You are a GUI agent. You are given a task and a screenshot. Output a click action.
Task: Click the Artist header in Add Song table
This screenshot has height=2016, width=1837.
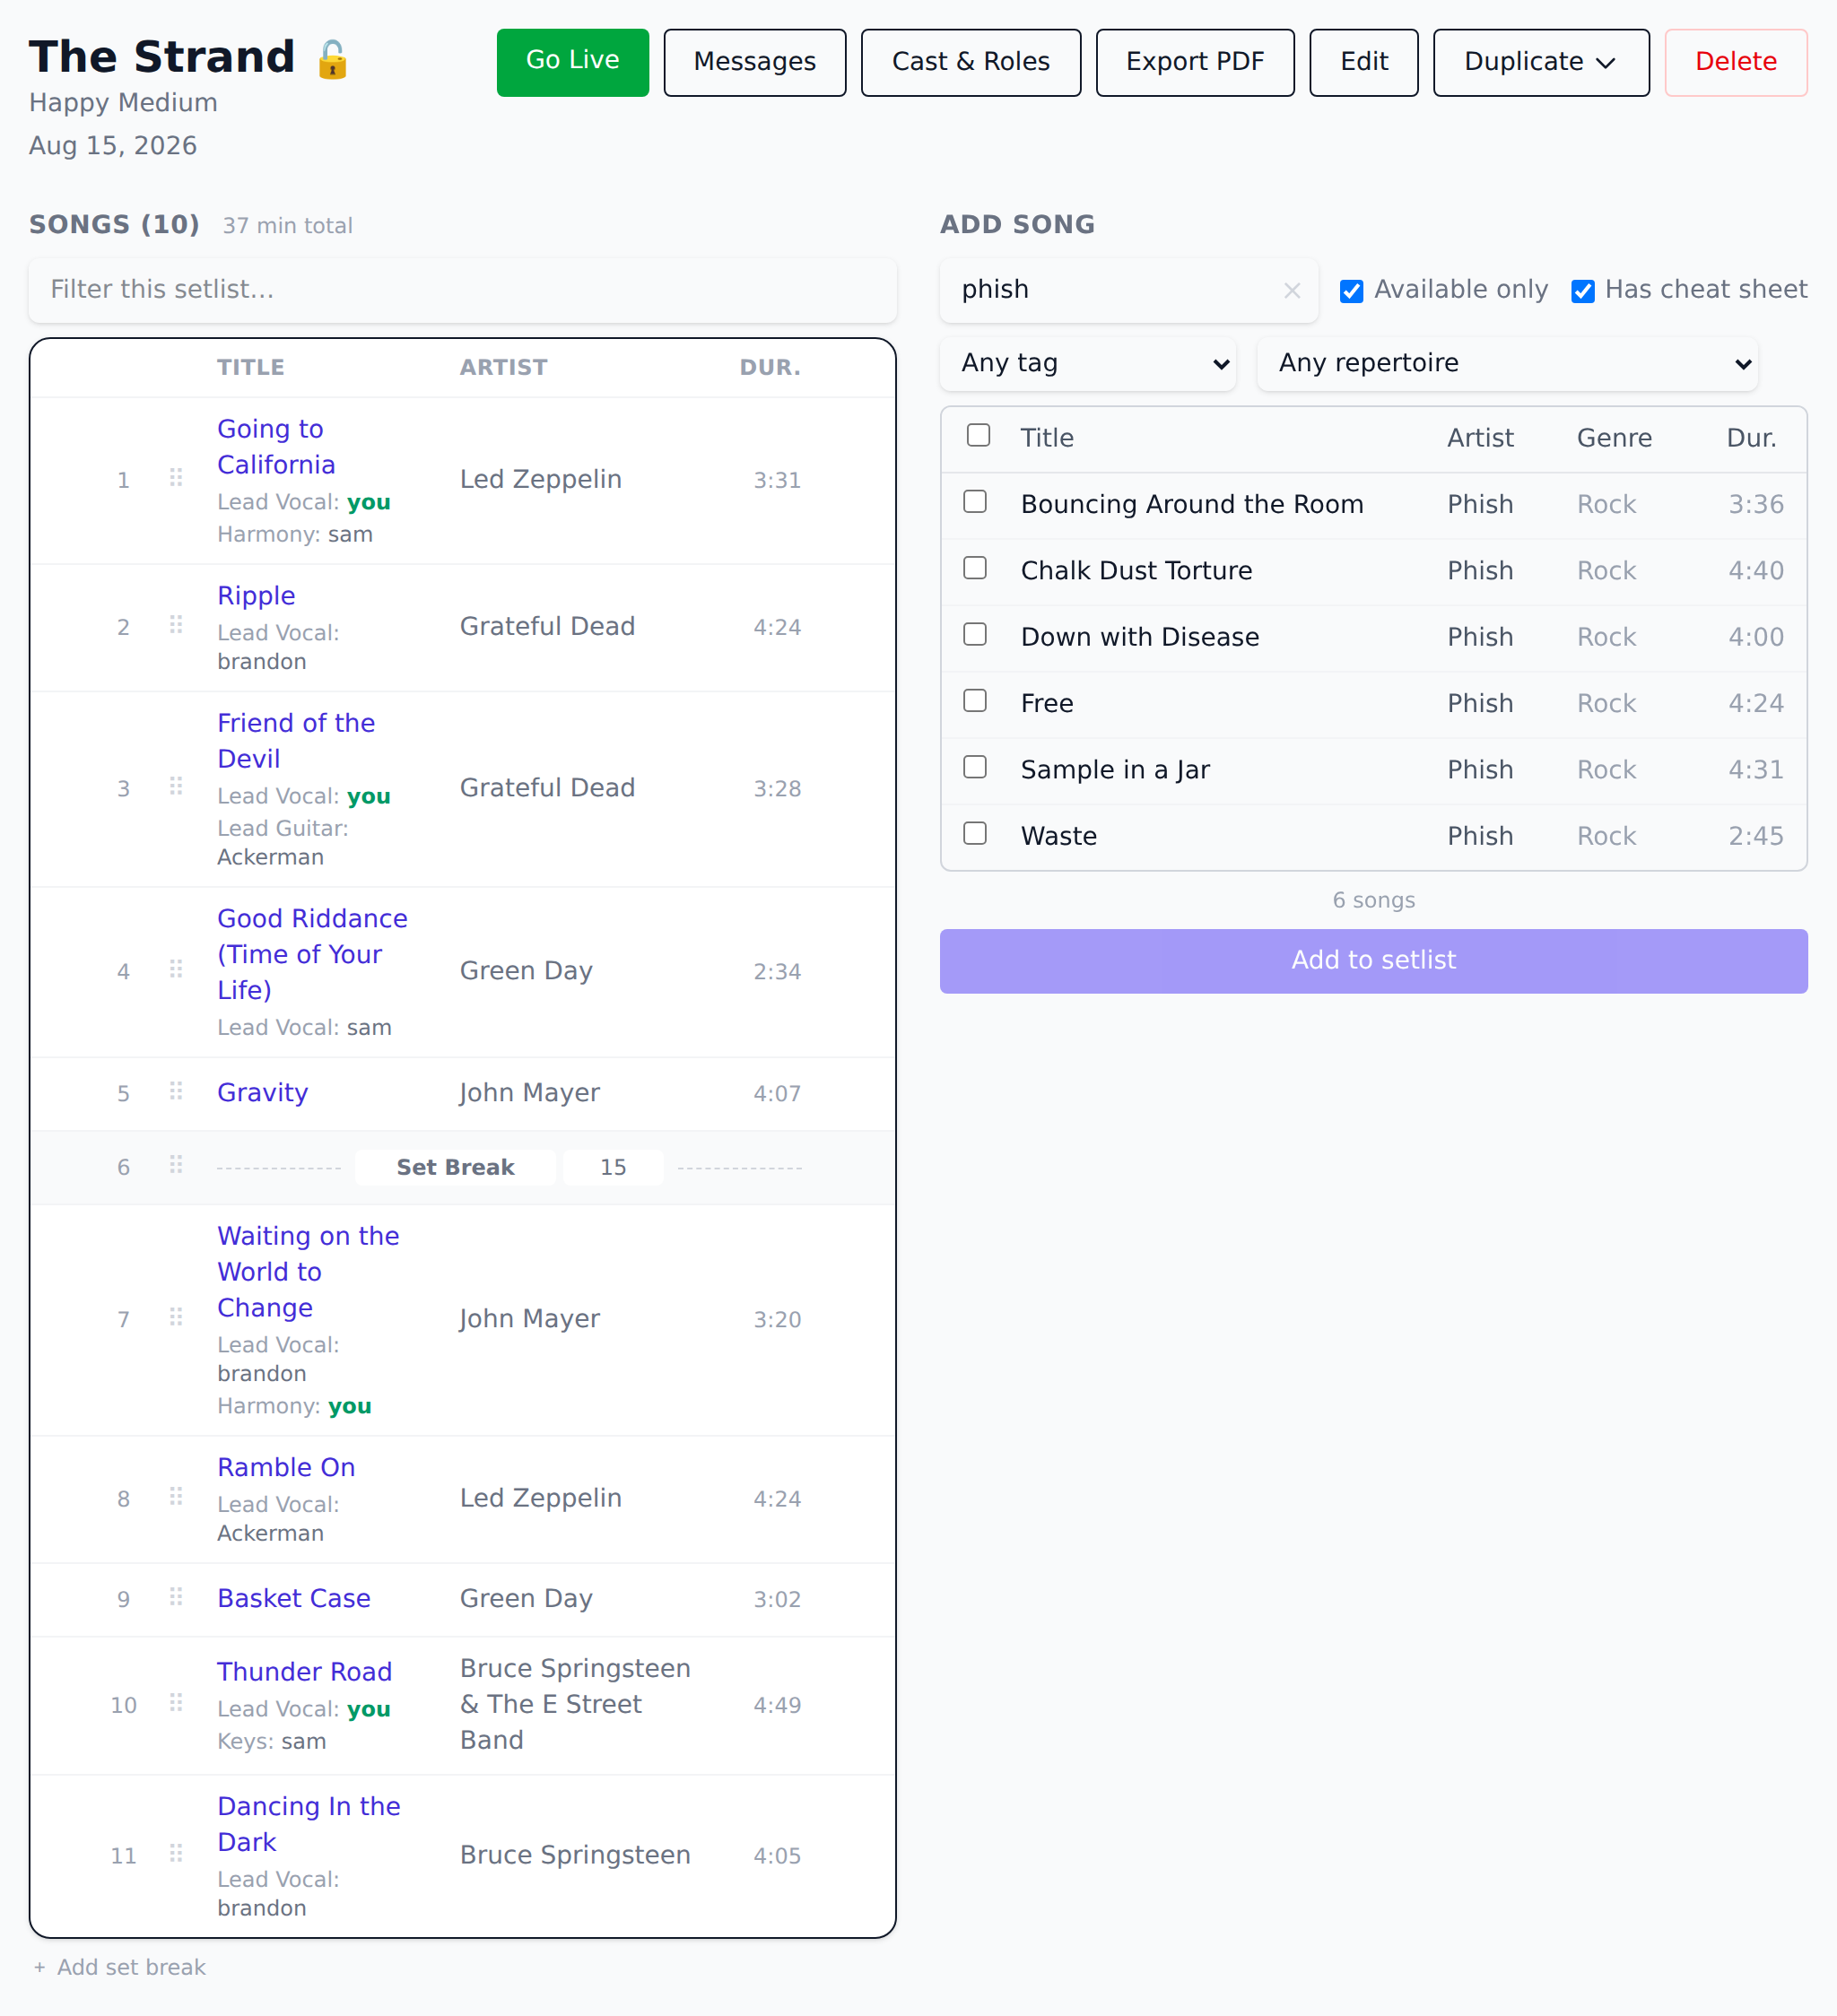1480,438
